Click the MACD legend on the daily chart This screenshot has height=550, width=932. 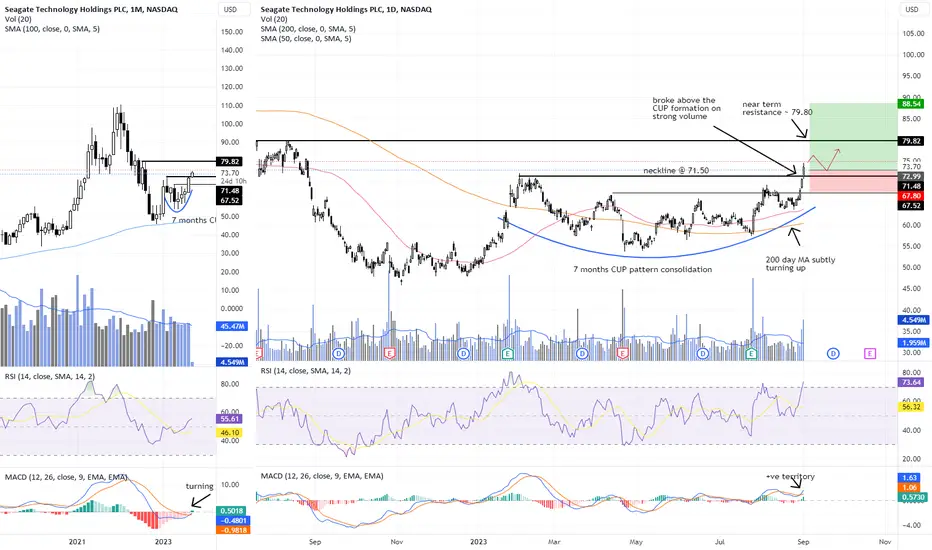click(x=322, y=476)
